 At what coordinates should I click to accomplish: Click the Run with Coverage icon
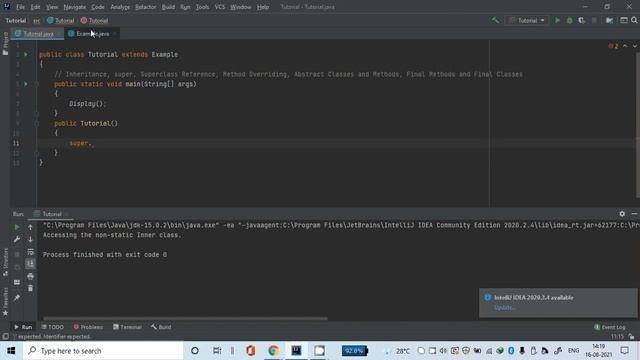[x=582, y=20]
